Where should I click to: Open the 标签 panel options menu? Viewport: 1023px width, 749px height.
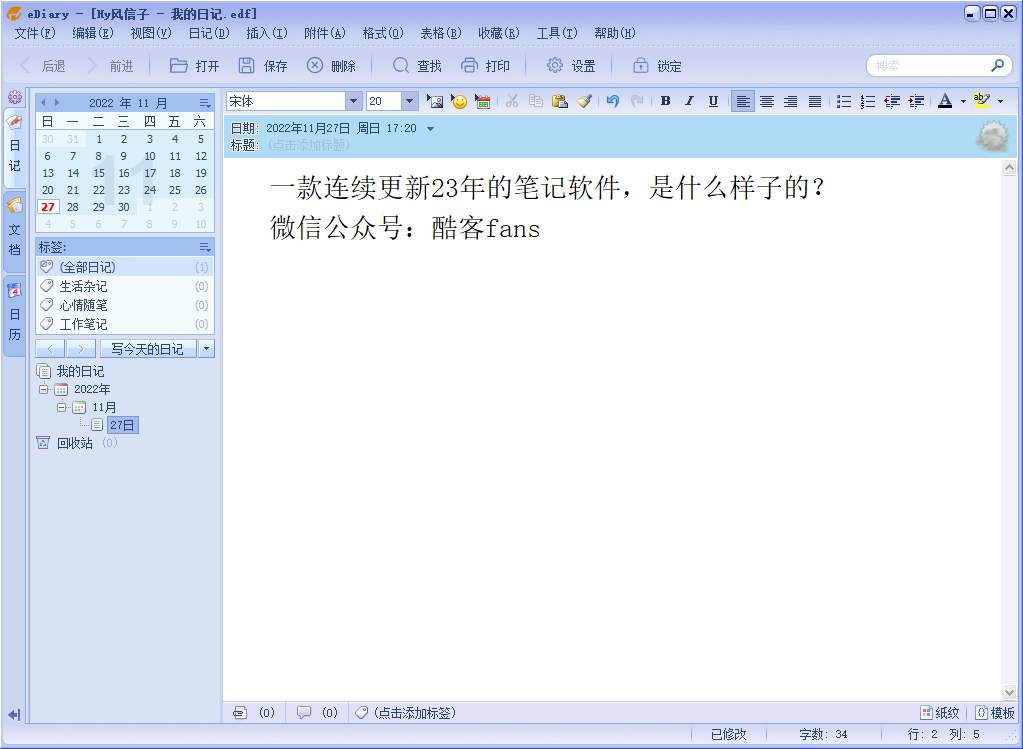[x=205, y=247]
